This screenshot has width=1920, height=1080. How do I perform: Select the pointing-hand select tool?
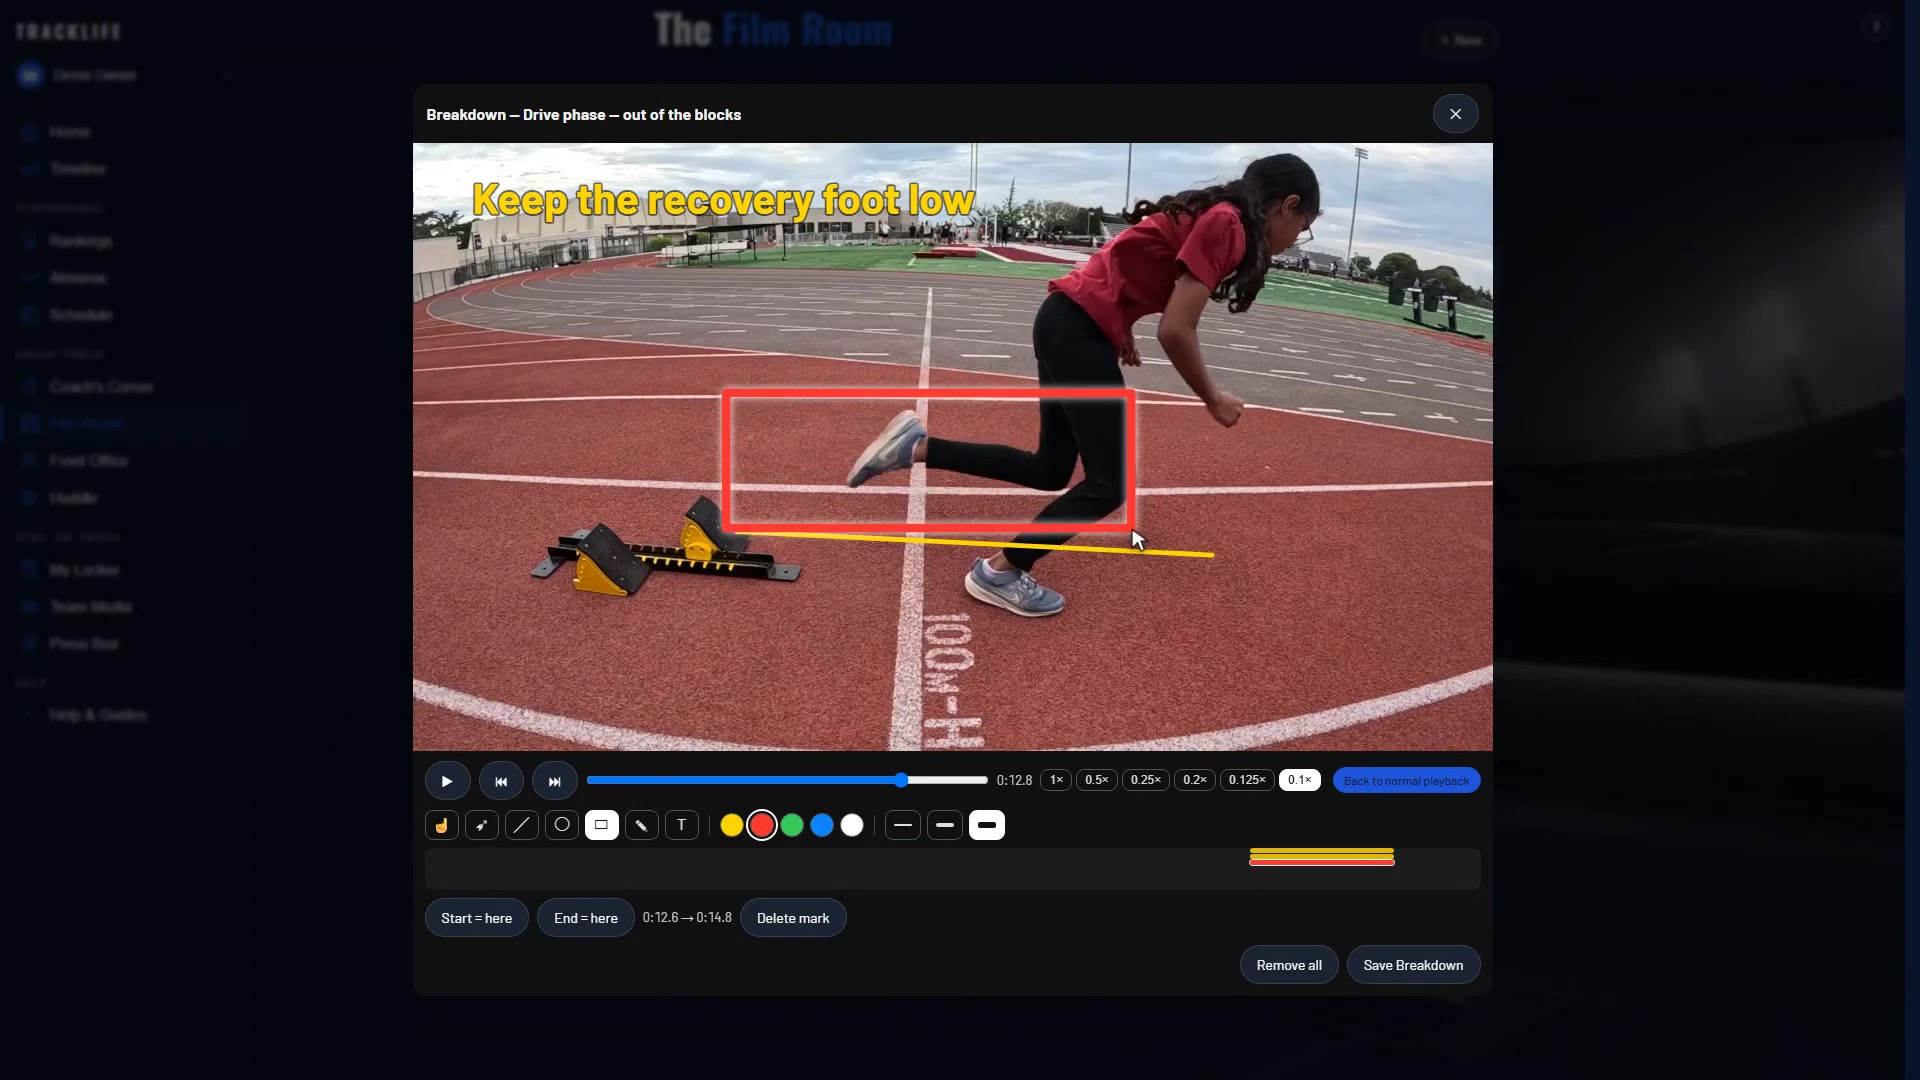(x=442, y=825)
